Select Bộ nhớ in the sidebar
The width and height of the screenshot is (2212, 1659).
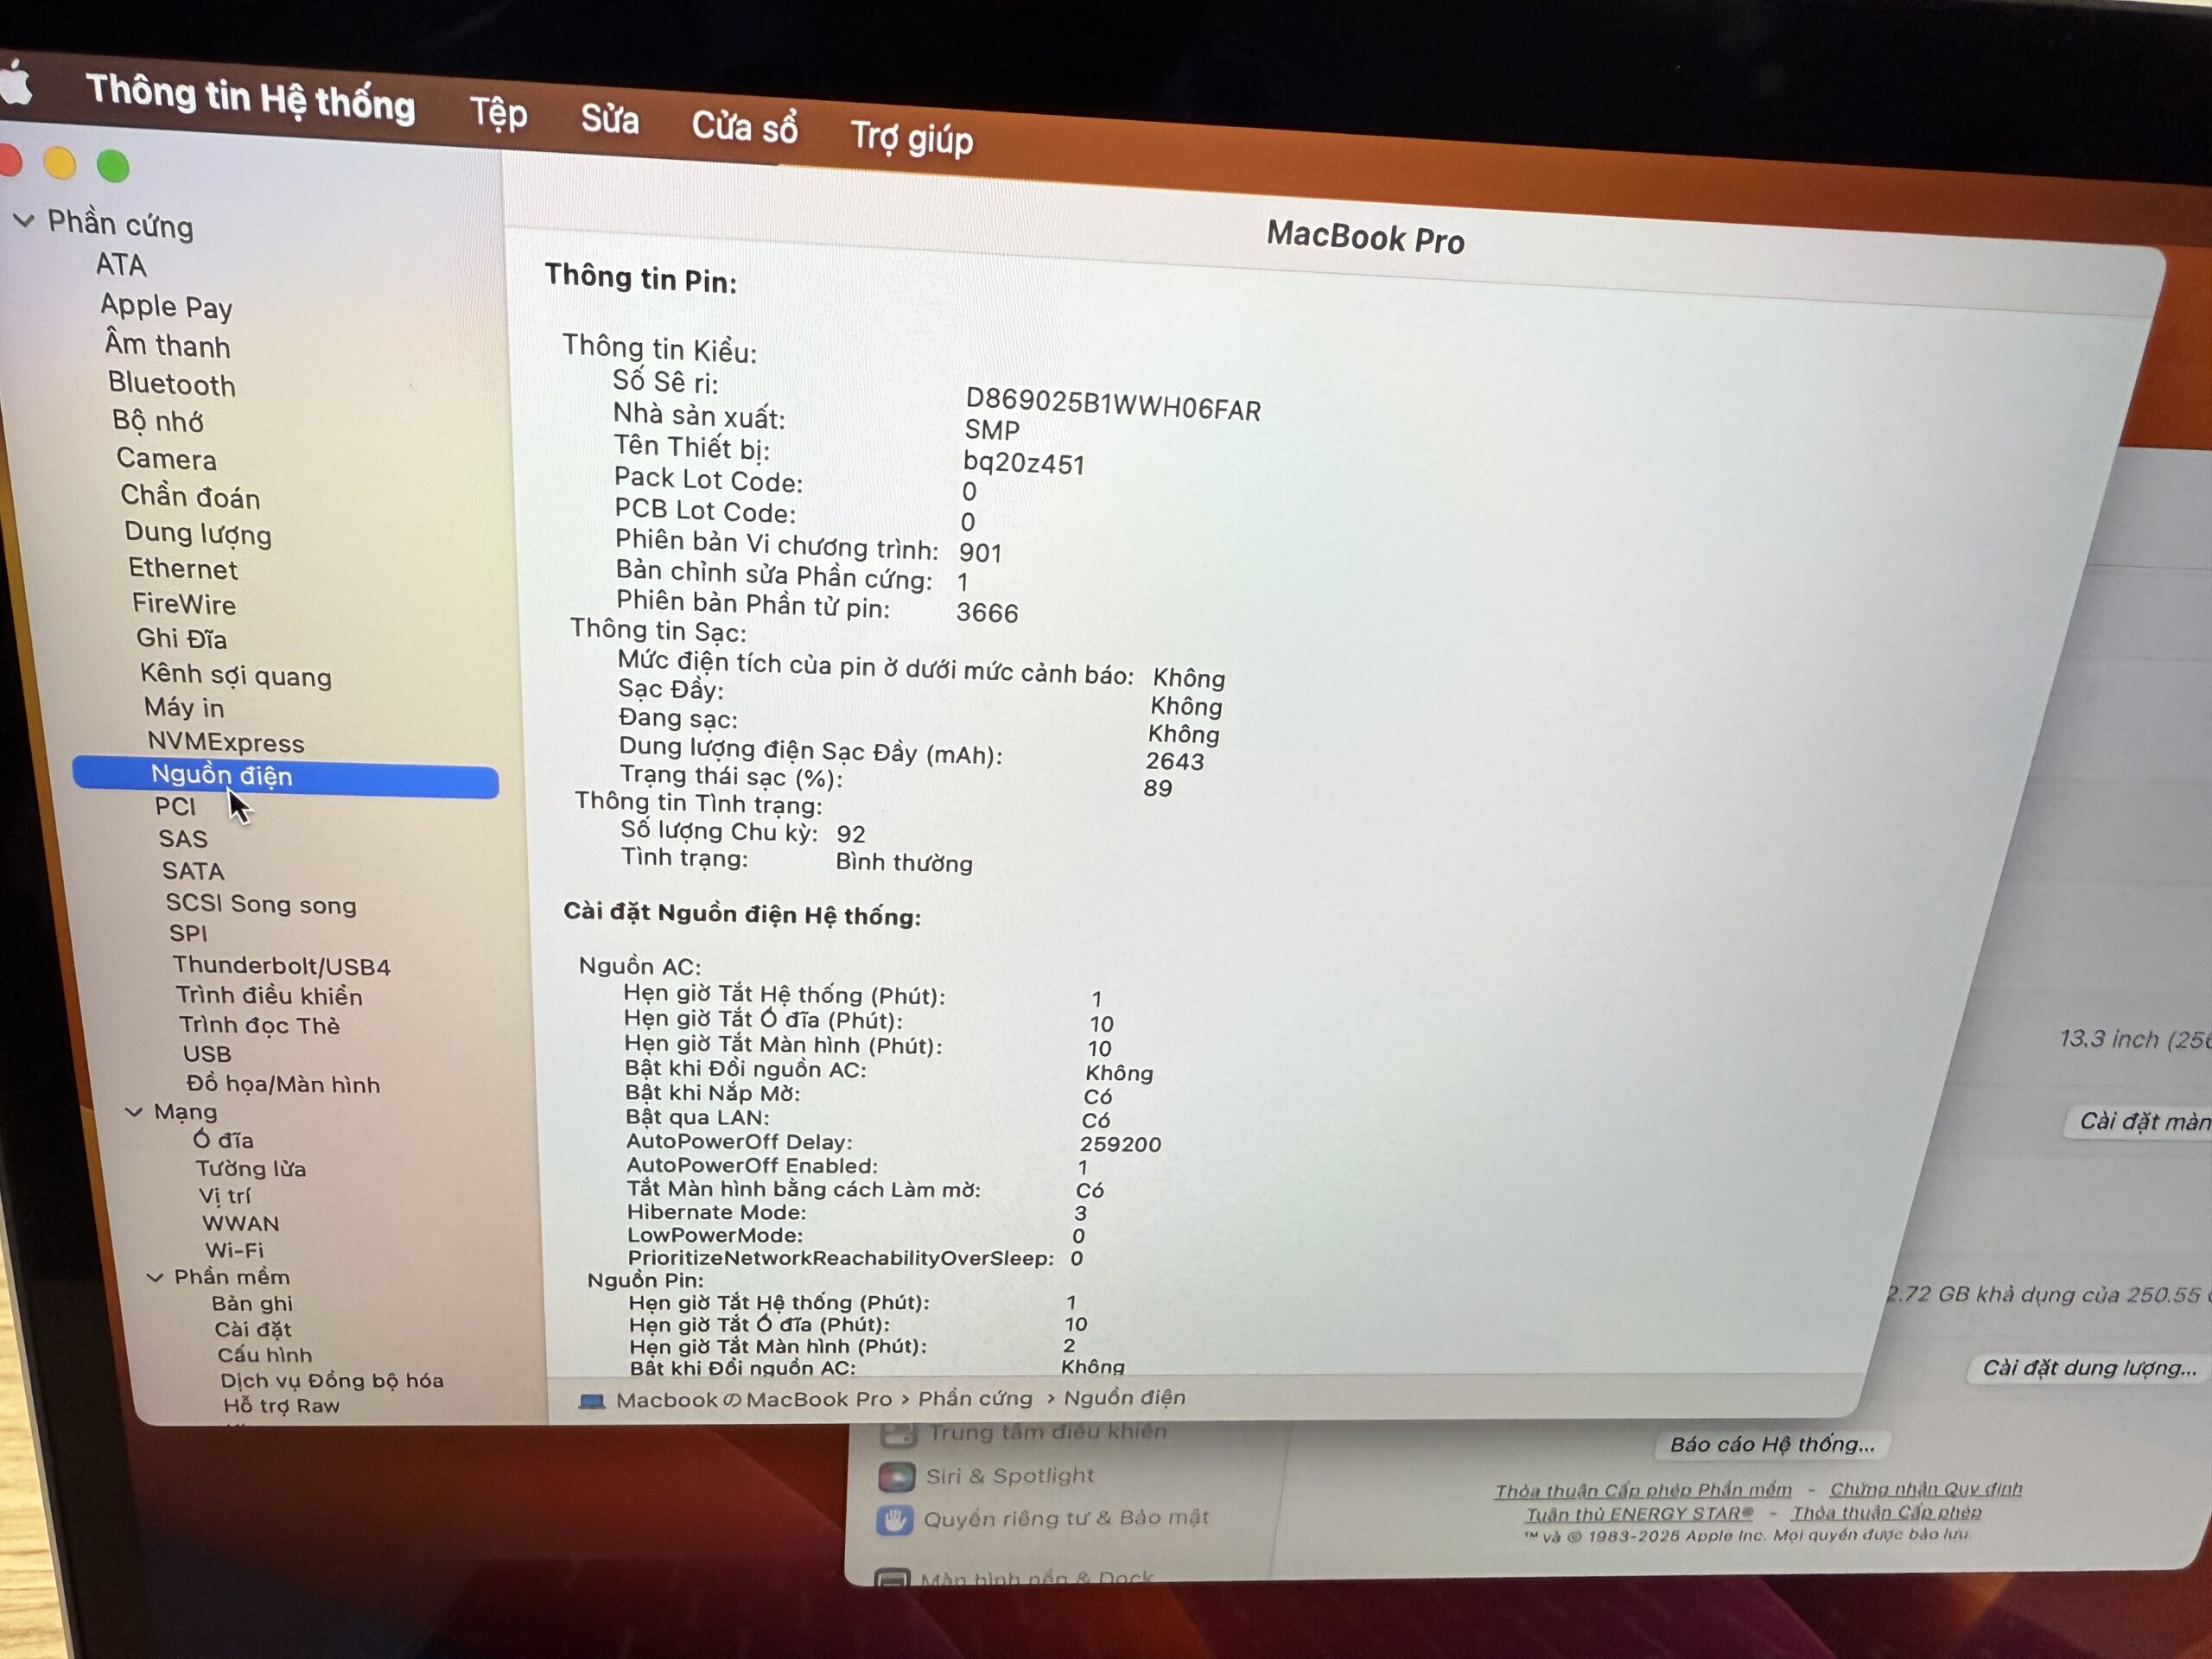[158, 421]
